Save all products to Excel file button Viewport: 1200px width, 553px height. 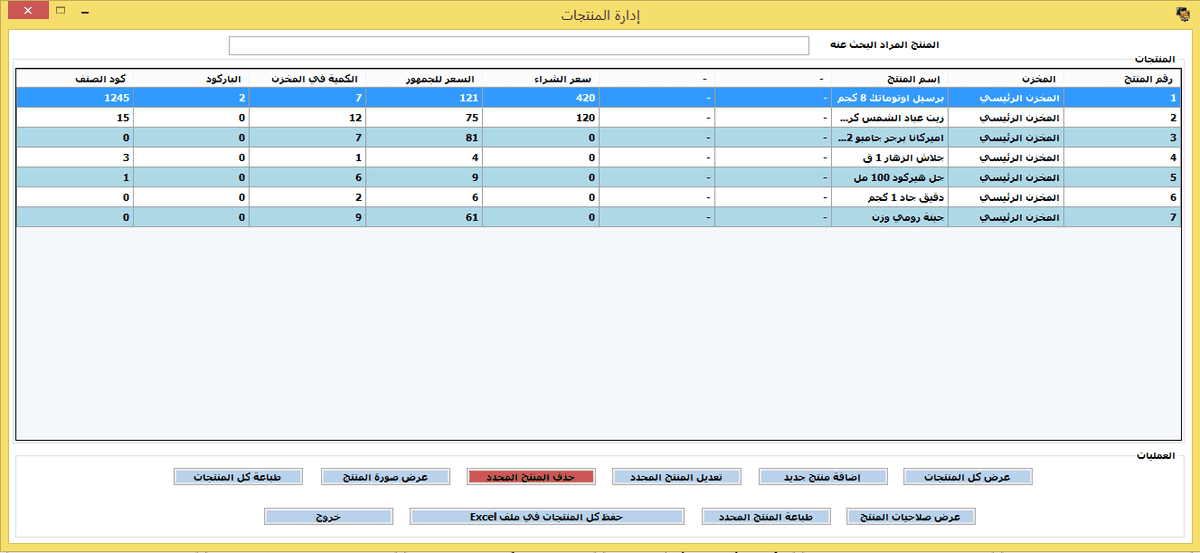tap(547, 517)
